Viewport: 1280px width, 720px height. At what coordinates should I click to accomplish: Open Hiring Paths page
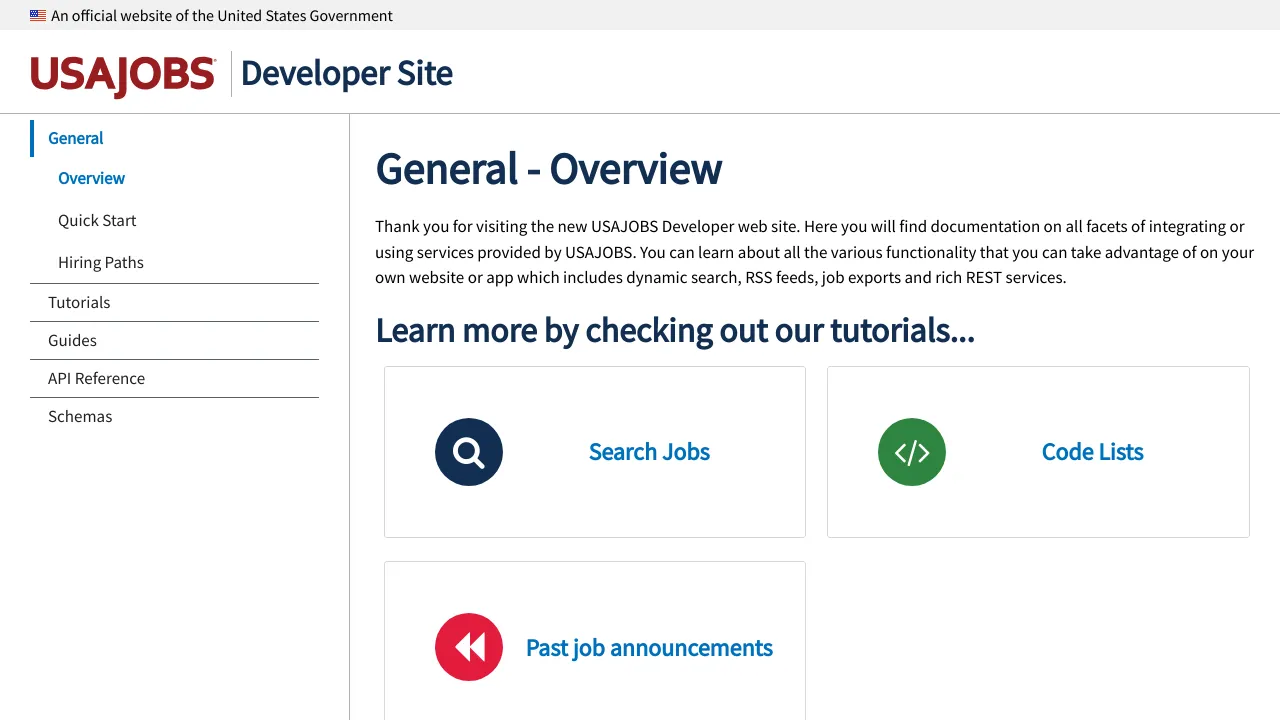click(101, 262)
